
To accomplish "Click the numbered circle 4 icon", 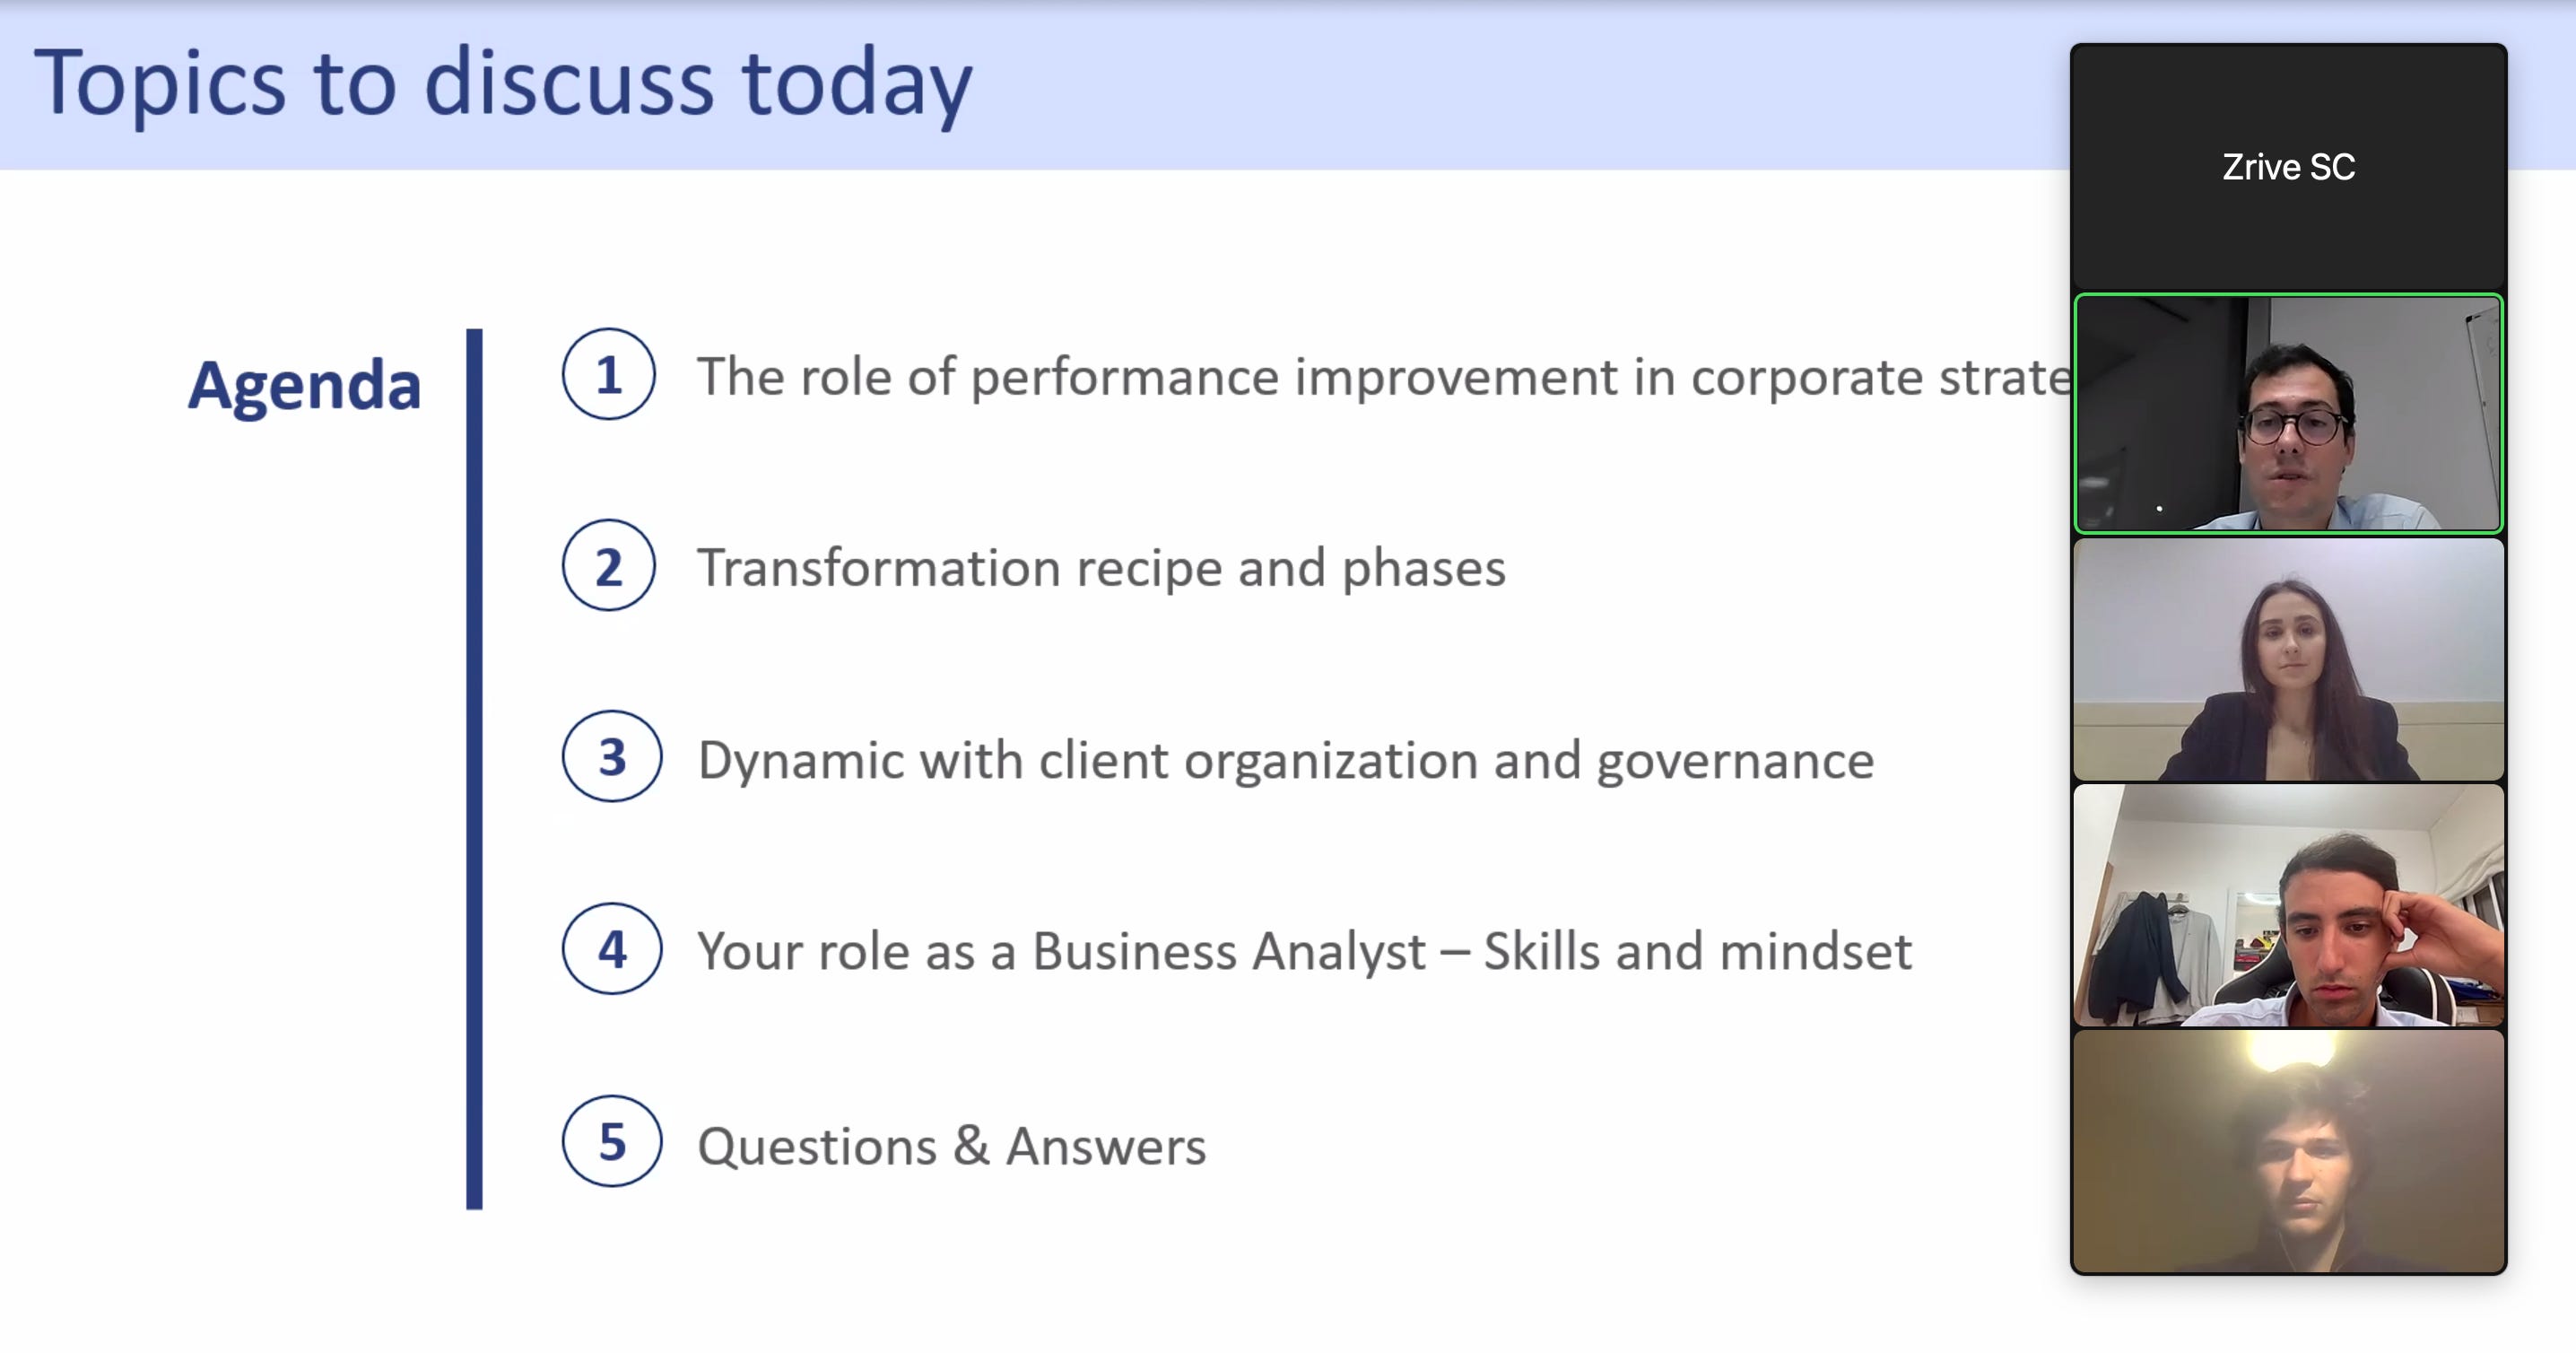I will pos(611,948).
